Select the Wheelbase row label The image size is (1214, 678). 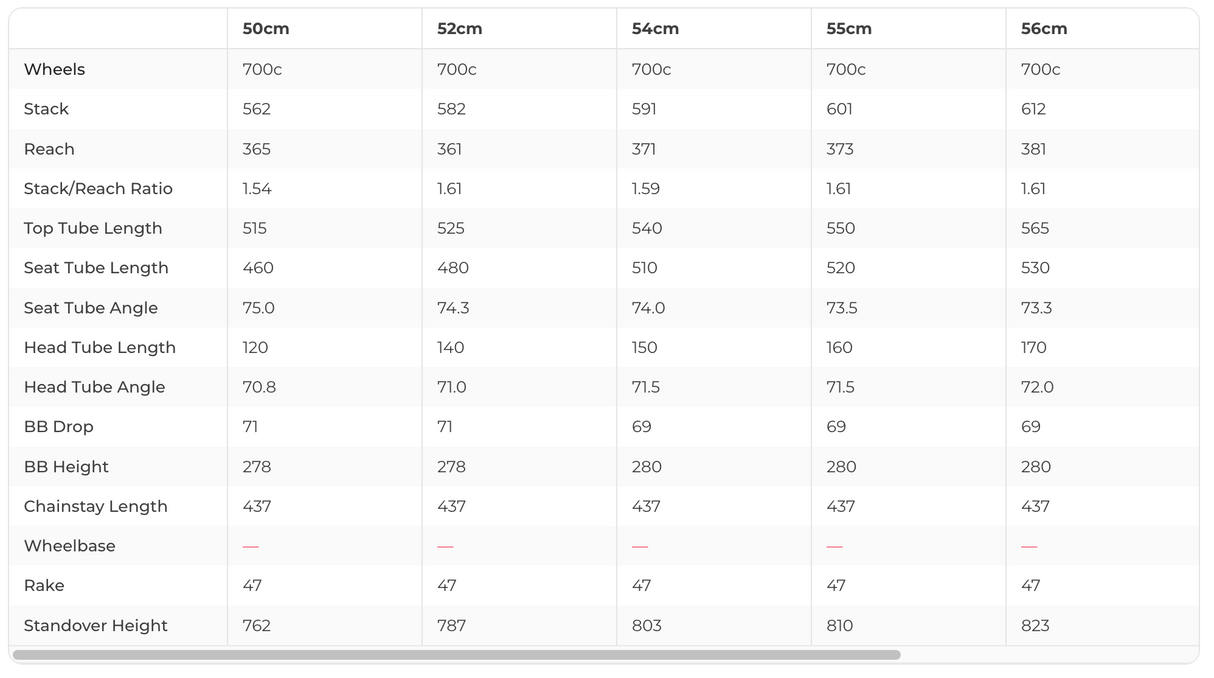[x=70, y=546]
